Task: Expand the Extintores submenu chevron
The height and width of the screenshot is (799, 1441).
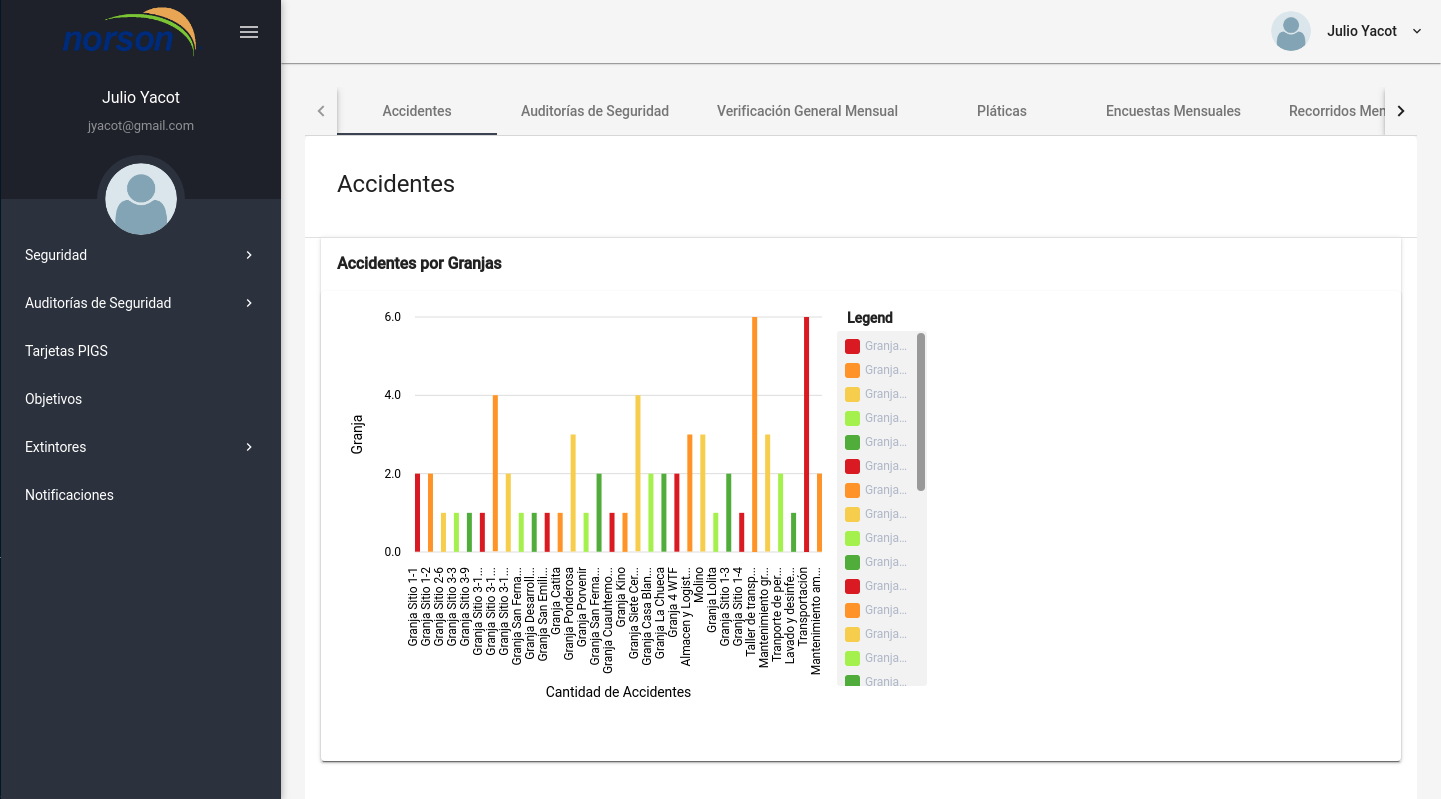Action: [249, 447]
